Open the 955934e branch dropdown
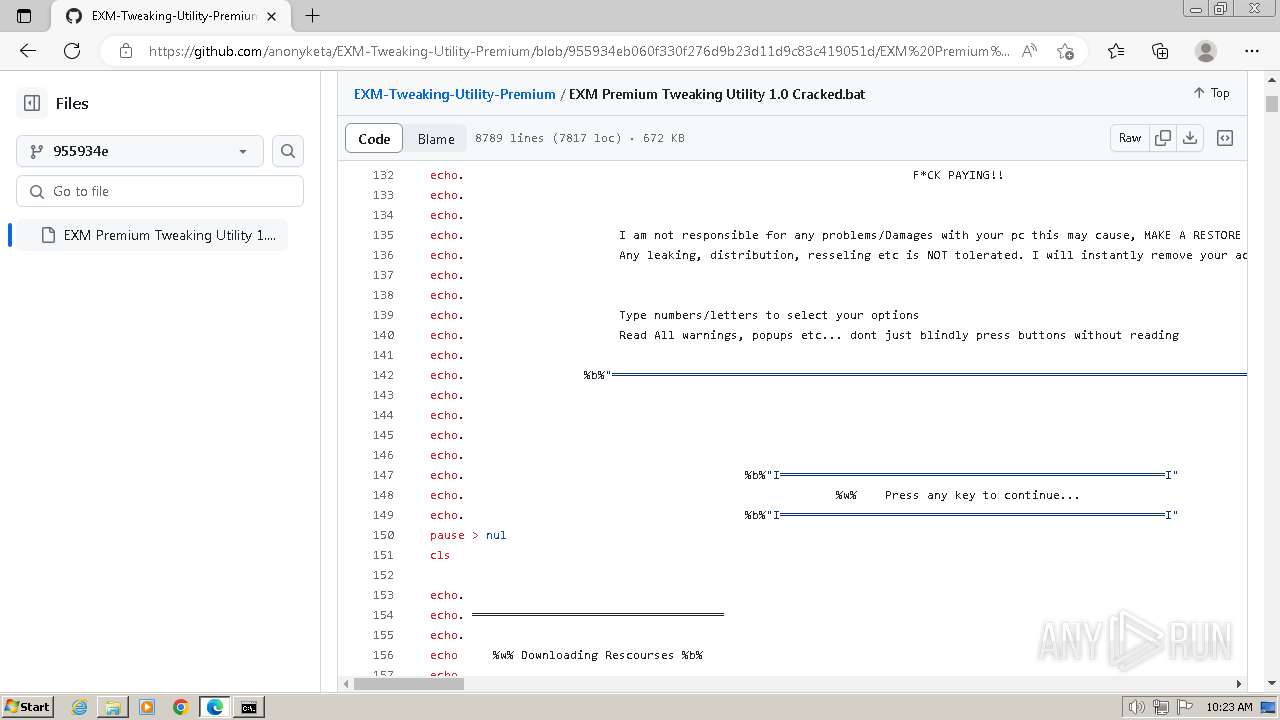Screen dimensions: 1280x720 pyautogui.click(x=140, y=151)
